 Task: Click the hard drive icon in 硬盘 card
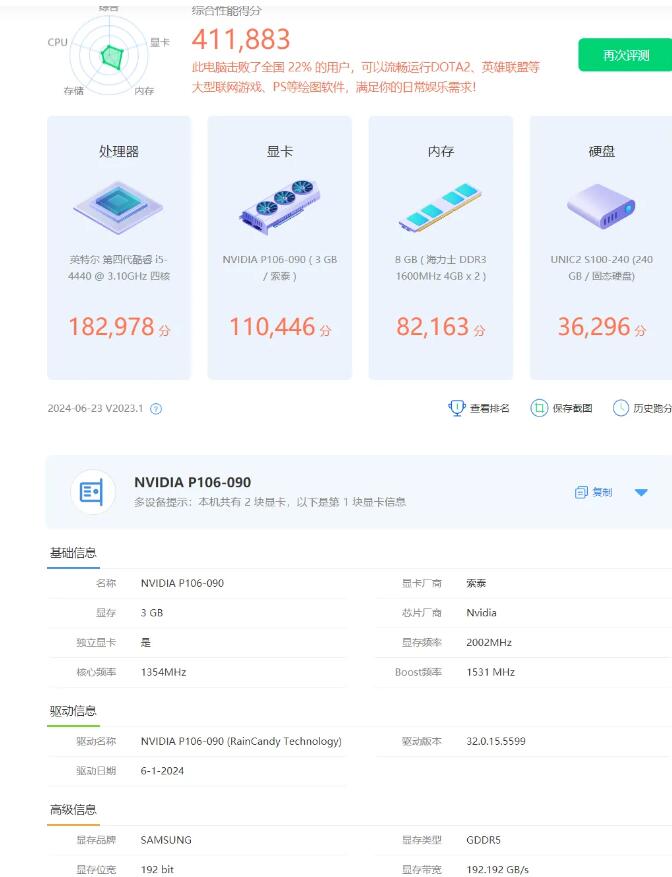coord(601,205)
